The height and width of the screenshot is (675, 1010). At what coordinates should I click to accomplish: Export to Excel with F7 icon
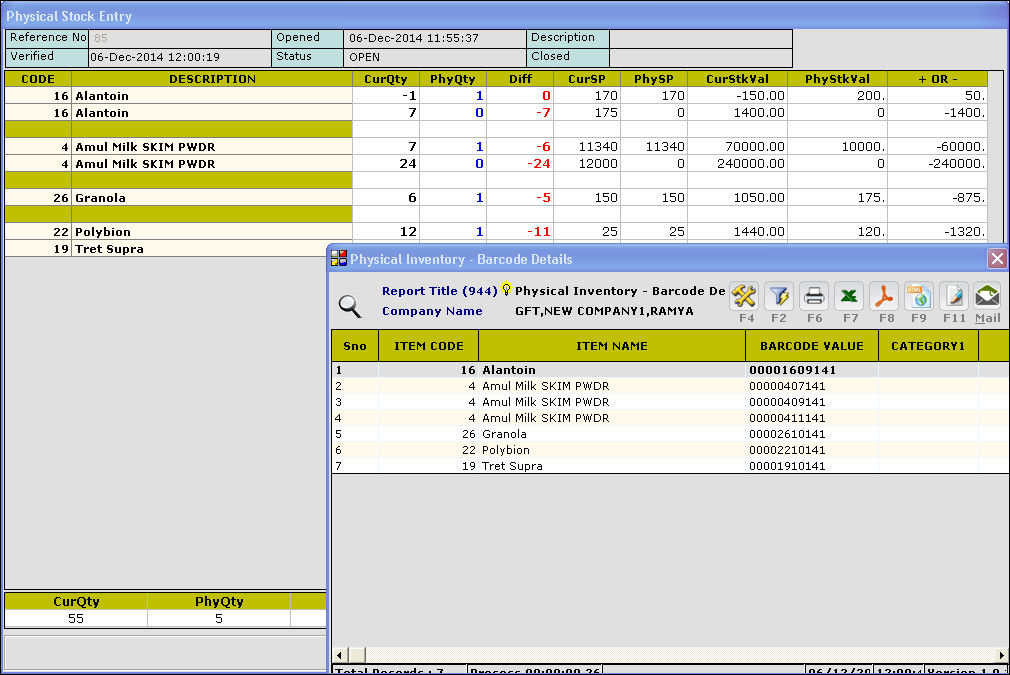(x=849, y=296)
